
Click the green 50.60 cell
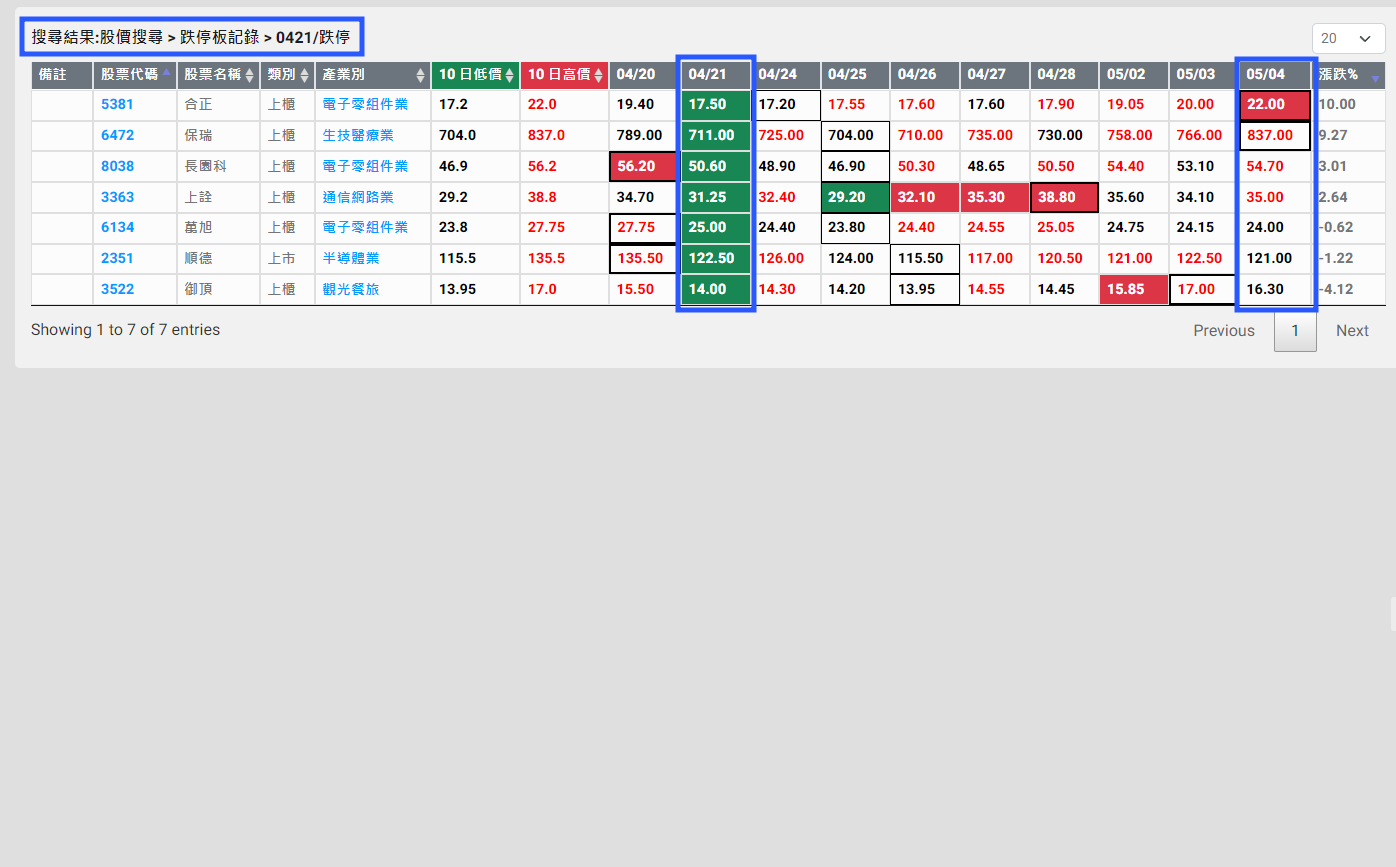point(715,167)
